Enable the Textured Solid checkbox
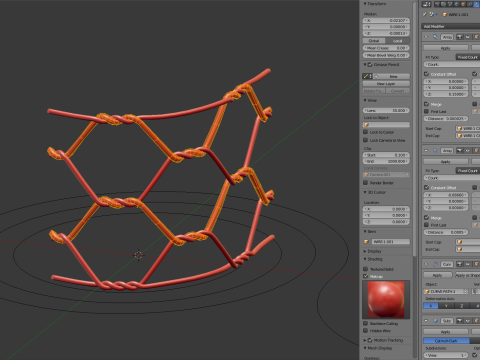The width and height of the screenshot is (480, 360). [x=366, y=269]
